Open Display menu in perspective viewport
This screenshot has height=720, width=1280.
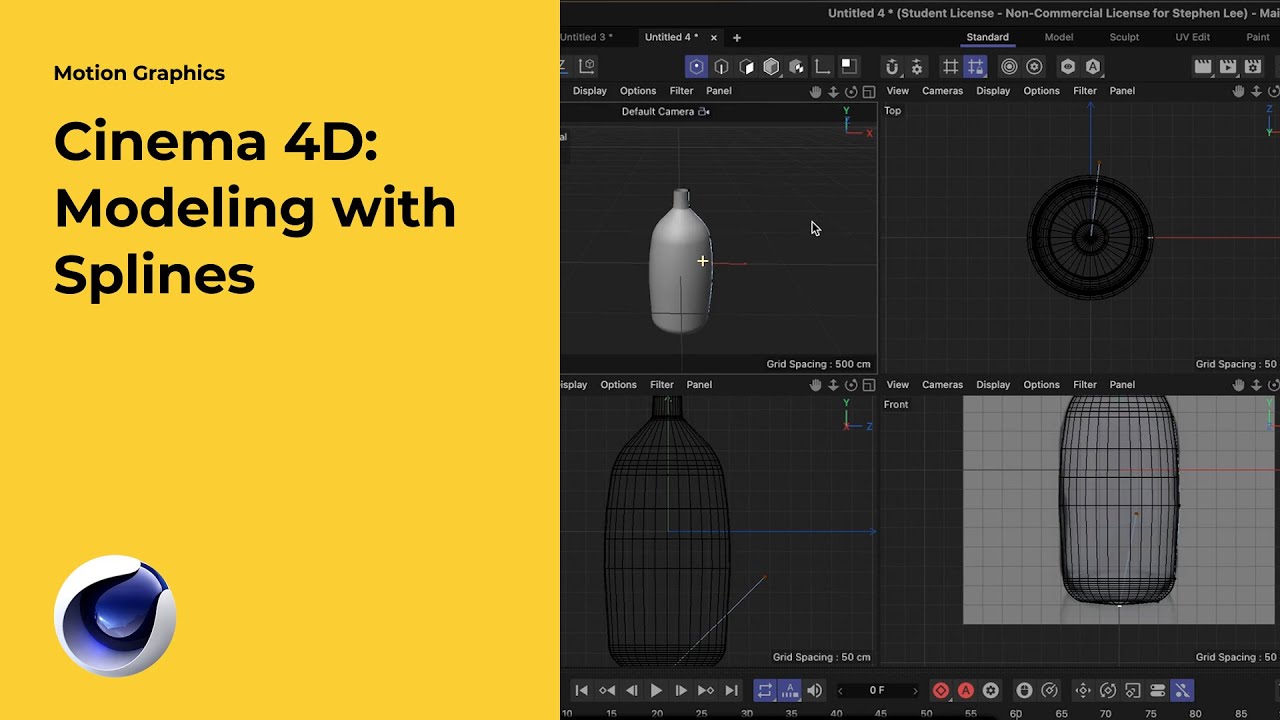tap(590, 91)
